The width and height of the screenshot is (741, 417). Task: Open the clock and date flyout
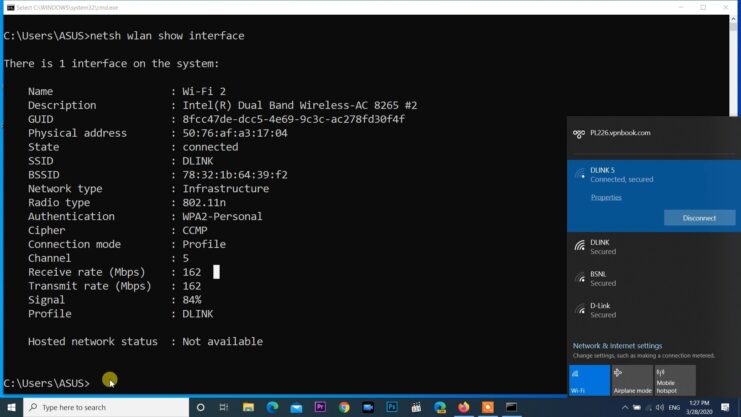701,408
